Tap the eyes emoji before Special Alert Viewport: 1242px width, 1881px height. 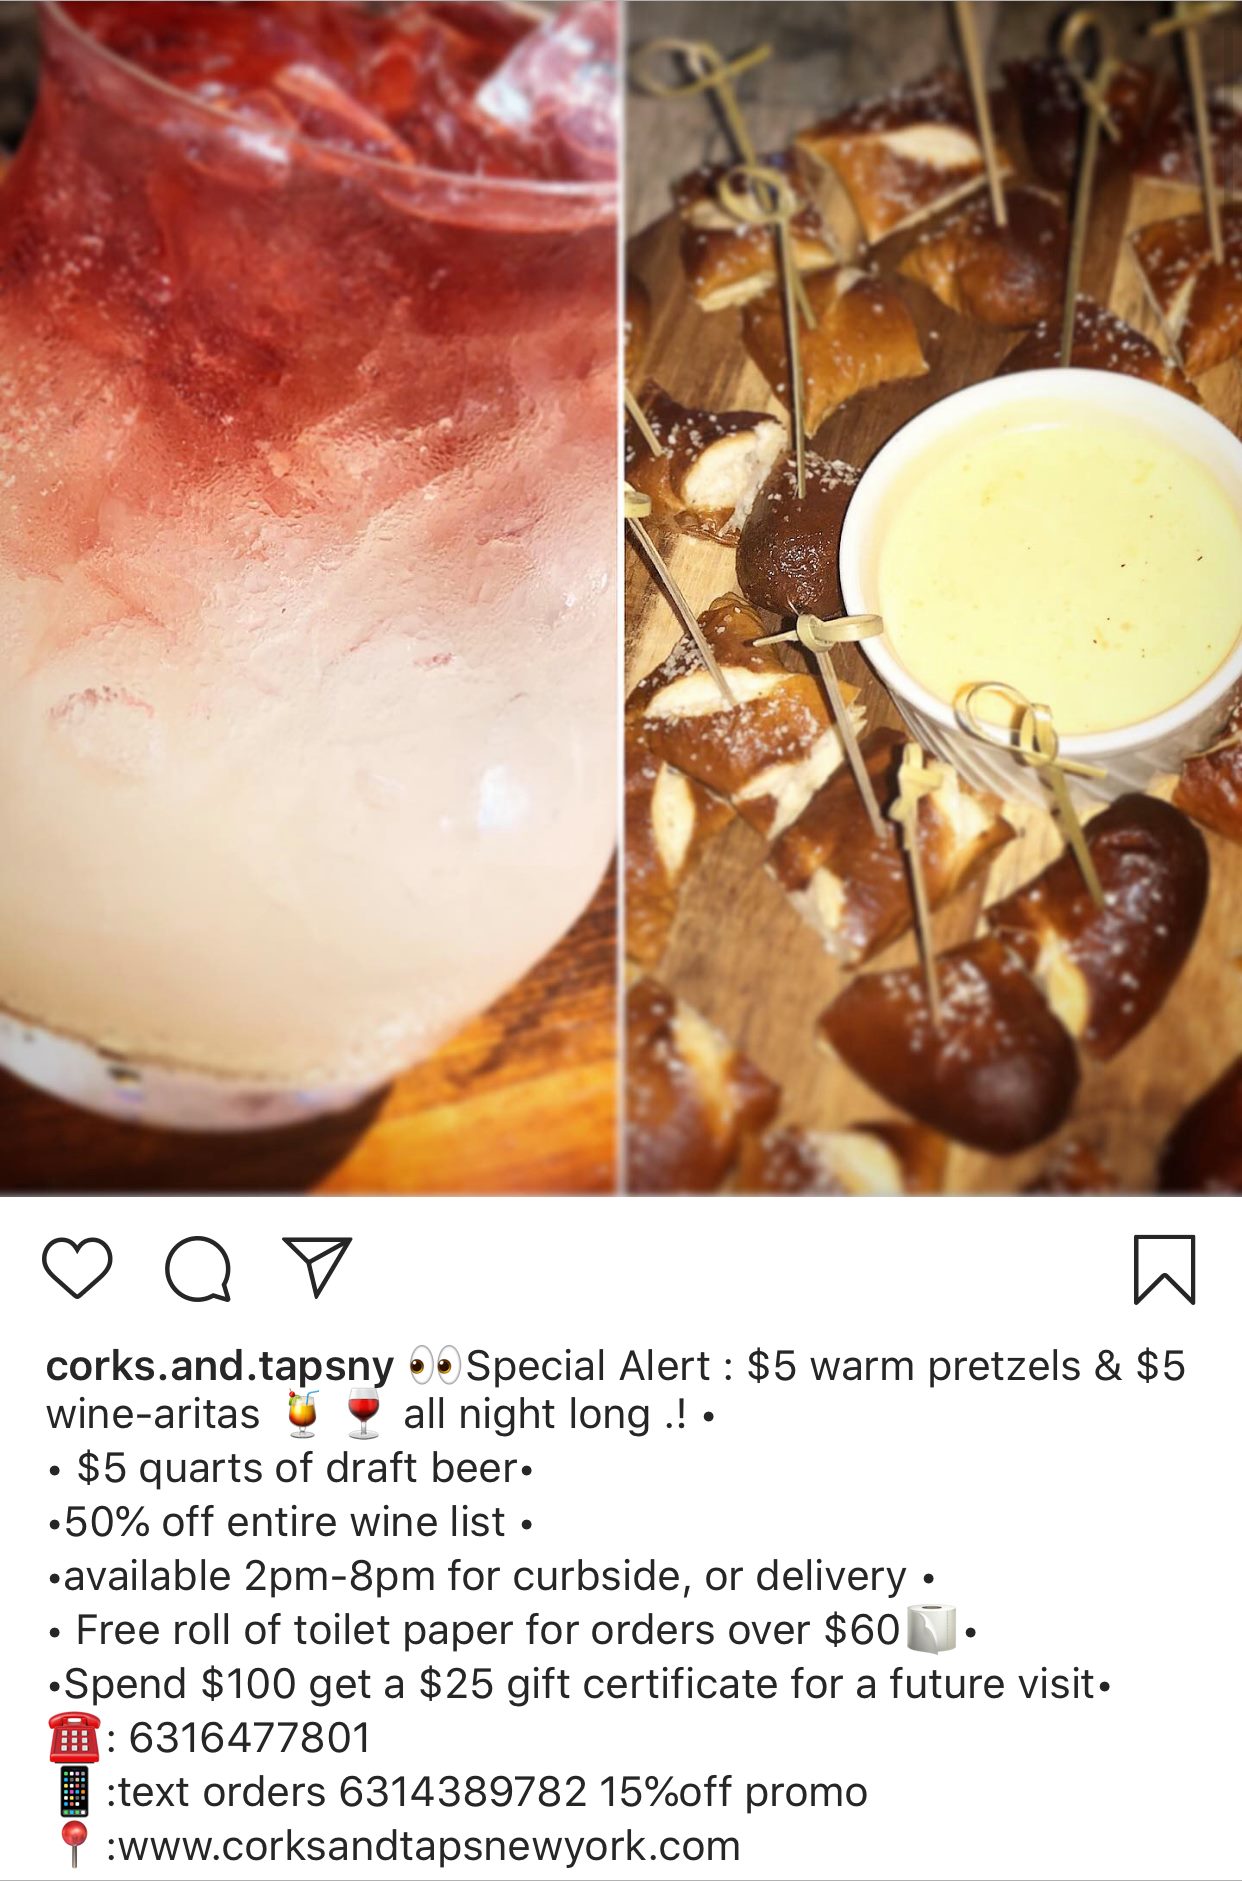[x=434, y=1365]
